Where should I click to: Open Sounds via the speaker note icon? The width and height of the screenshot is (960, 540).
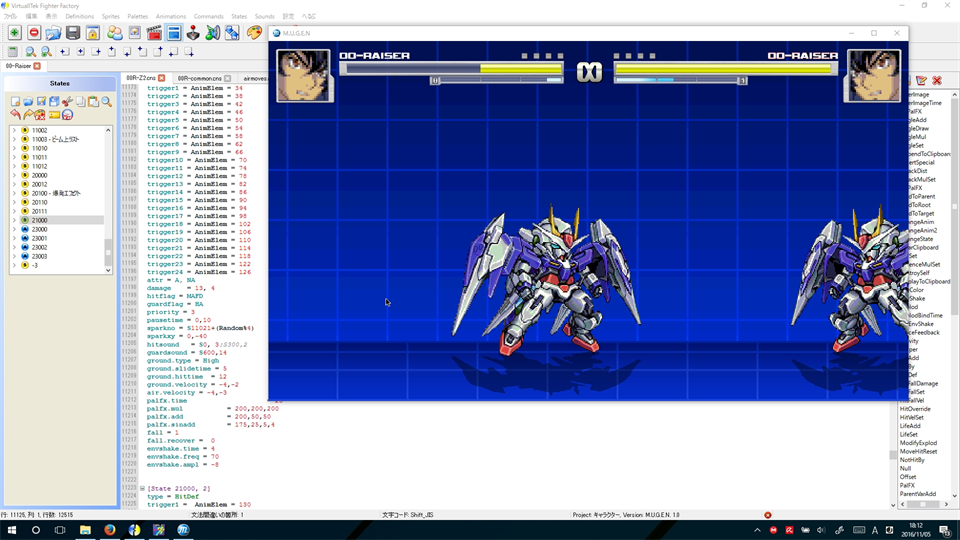(x=212, y=33)
